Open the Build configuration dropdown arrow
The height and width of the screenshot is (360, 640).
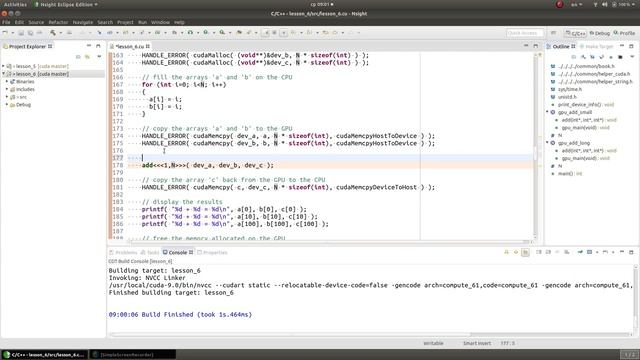[60, 33]
